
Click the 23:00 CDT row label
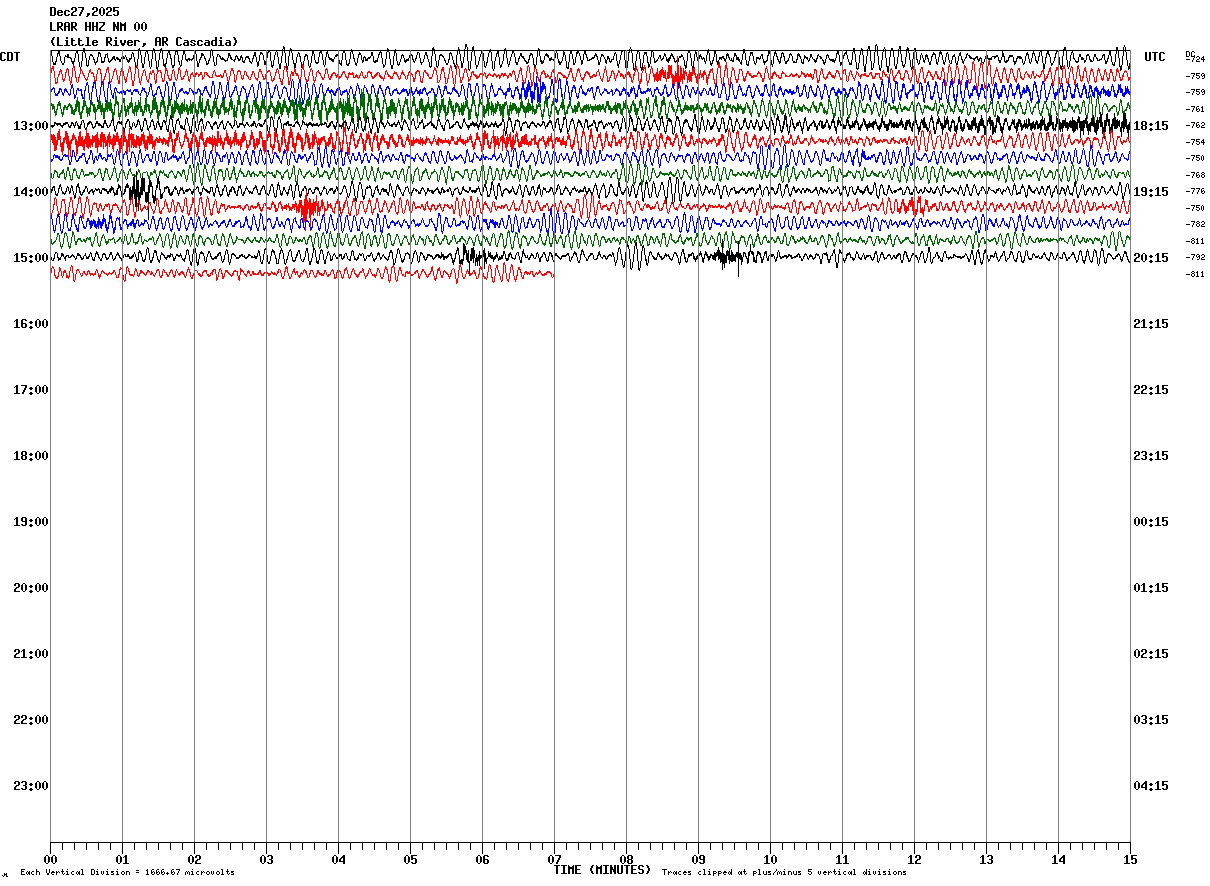point(31,786)
